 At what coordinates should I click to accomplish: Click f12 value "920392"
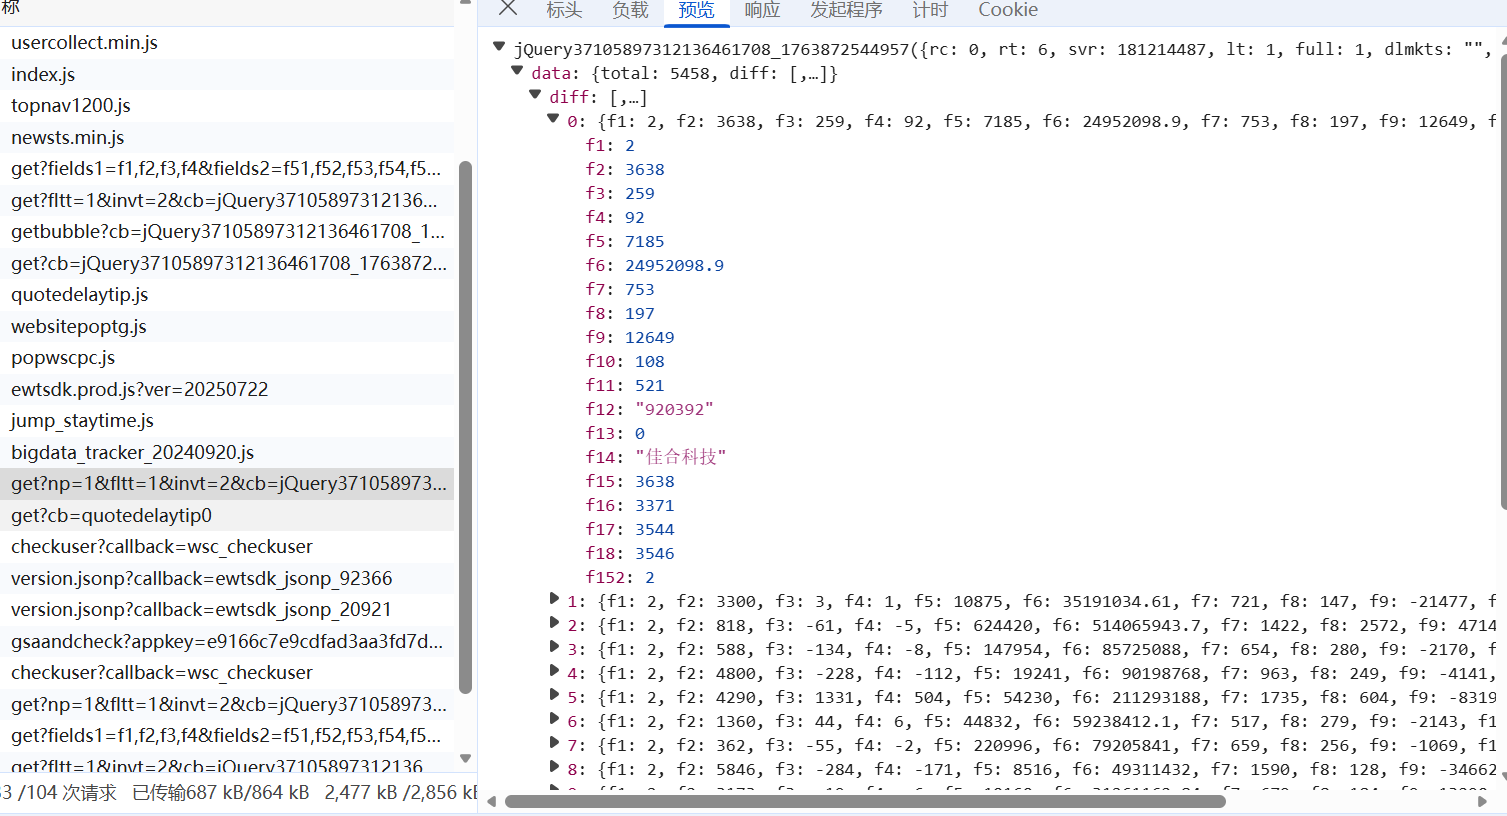(x=674, y=409)
